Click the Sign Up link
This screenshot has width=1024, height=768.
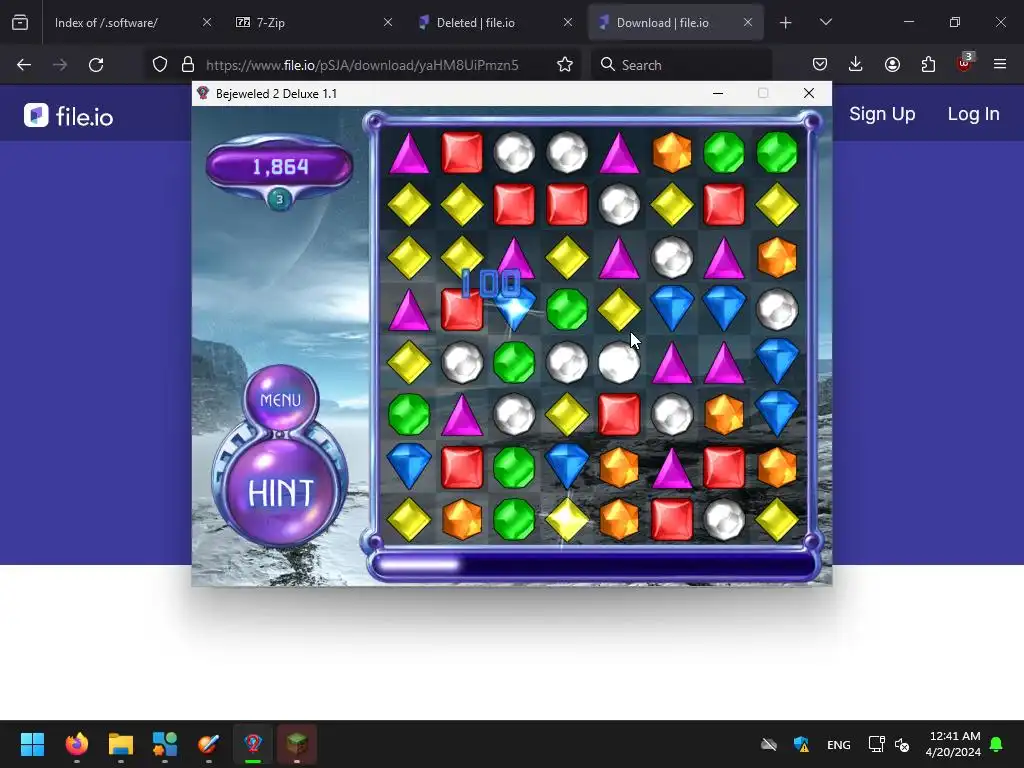(882, 114)
